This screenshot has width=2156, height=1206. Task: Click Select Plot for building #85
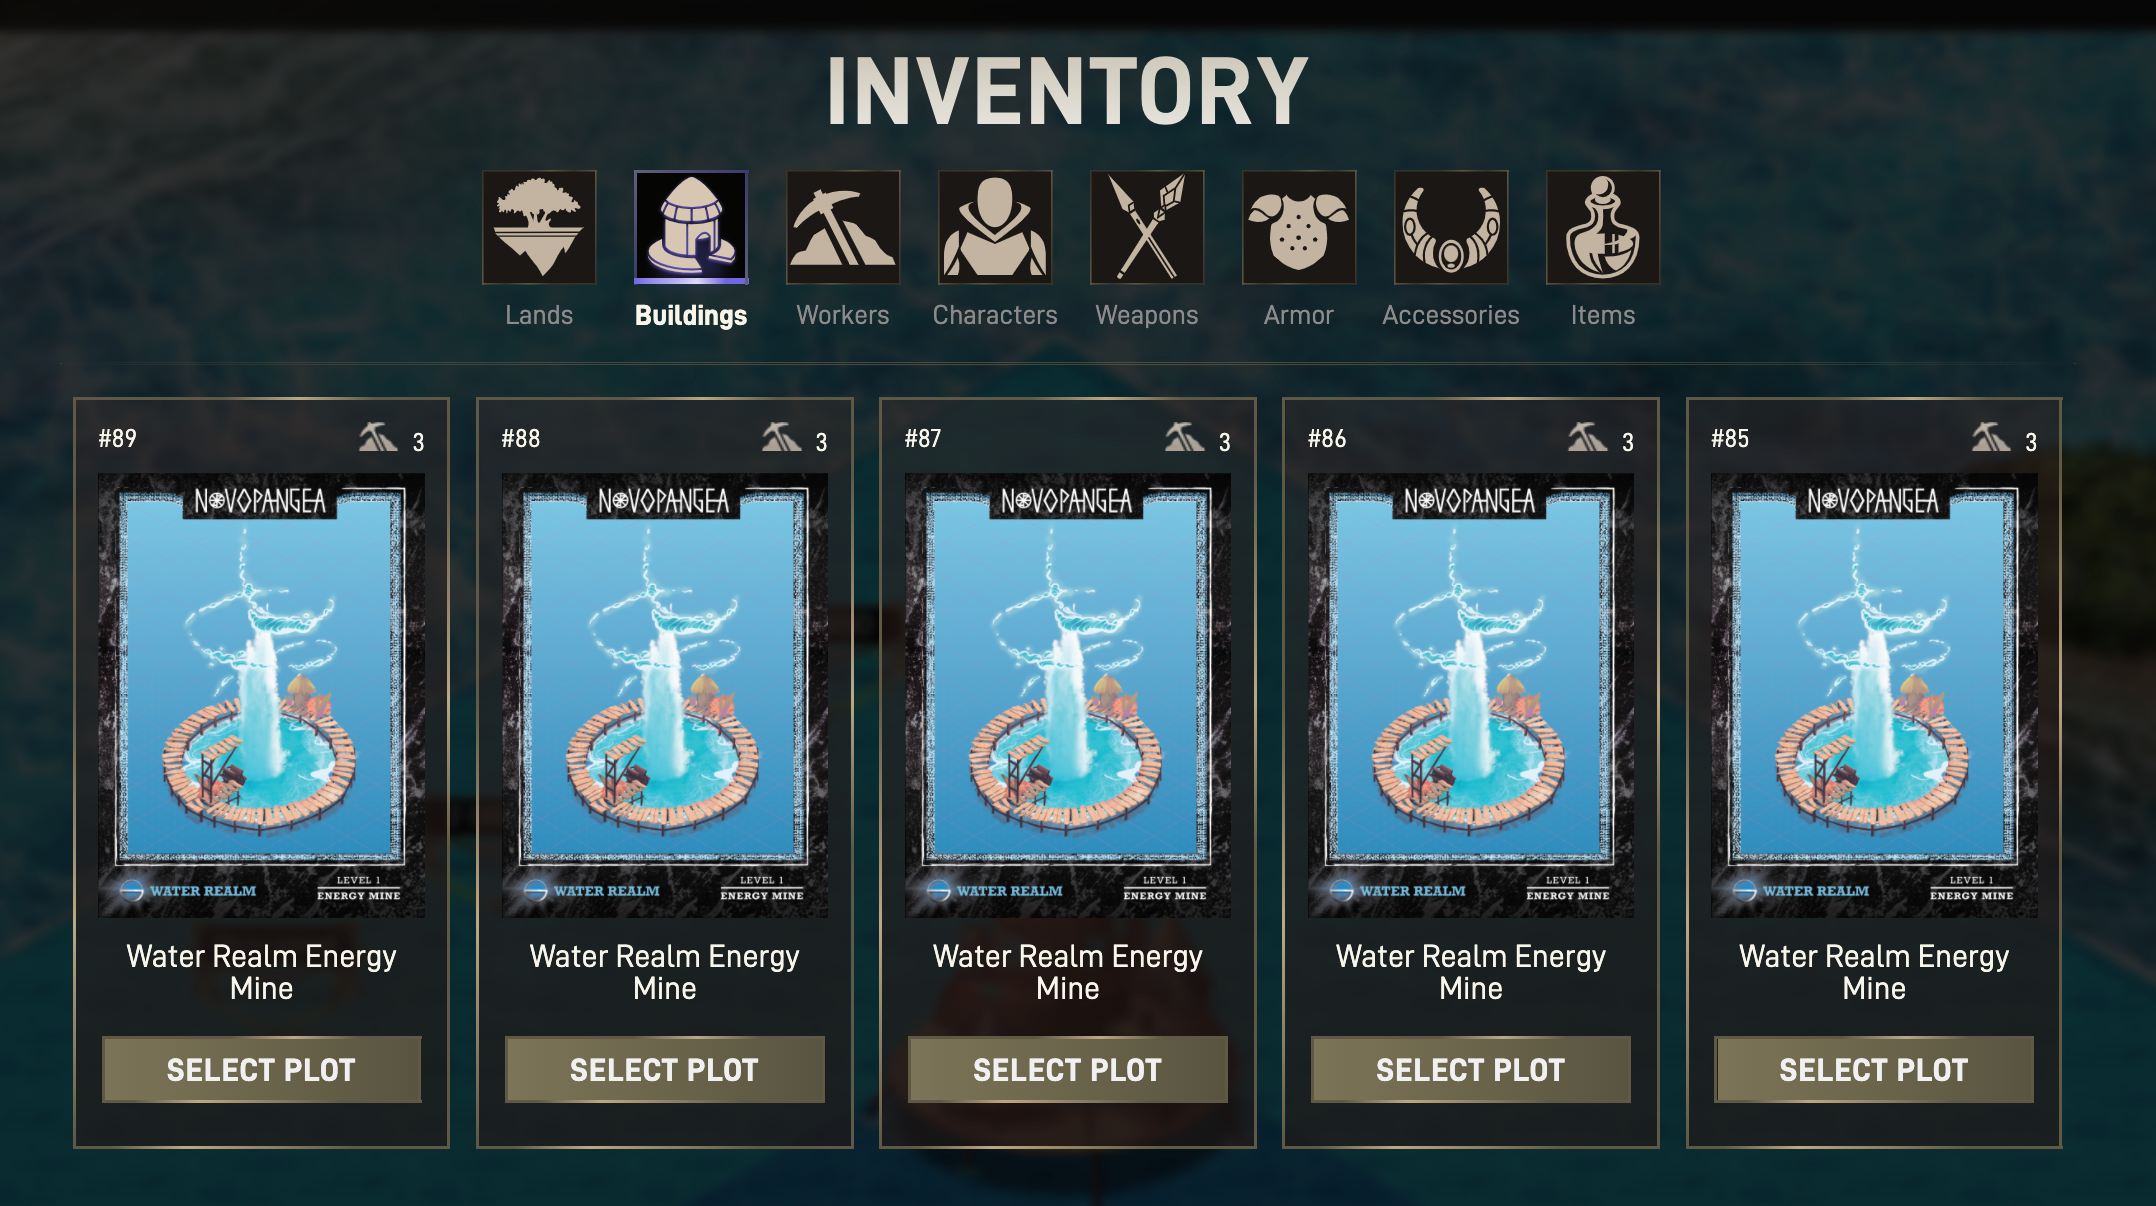point(1874,1070)
